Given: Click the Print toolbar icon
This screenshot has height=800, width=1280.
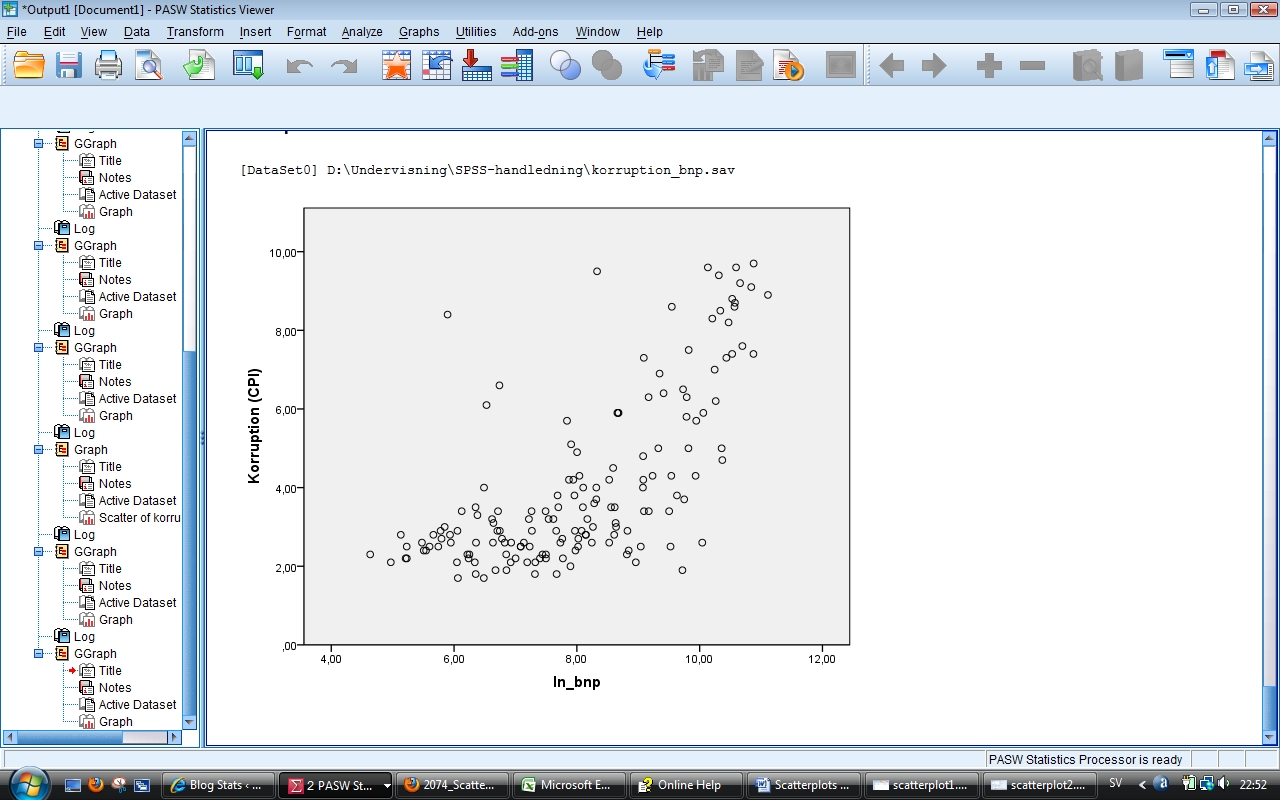Looking at the screenshot, I should click(x=108, y=65).
